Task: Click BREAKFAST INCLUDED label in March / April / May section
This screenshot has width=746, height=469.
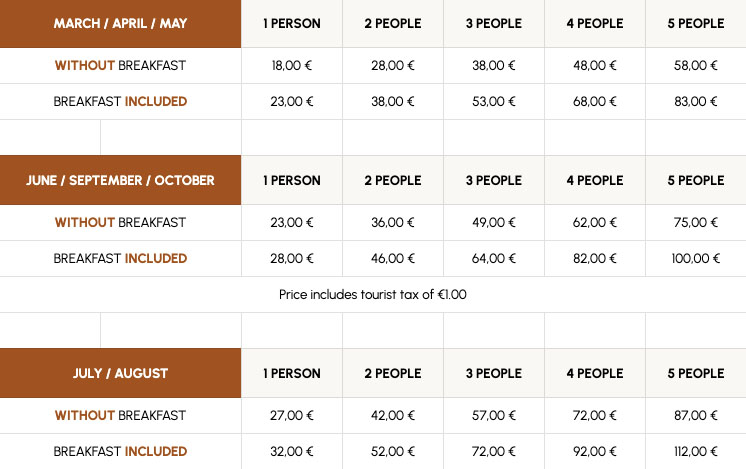Action: click(120, 101)
